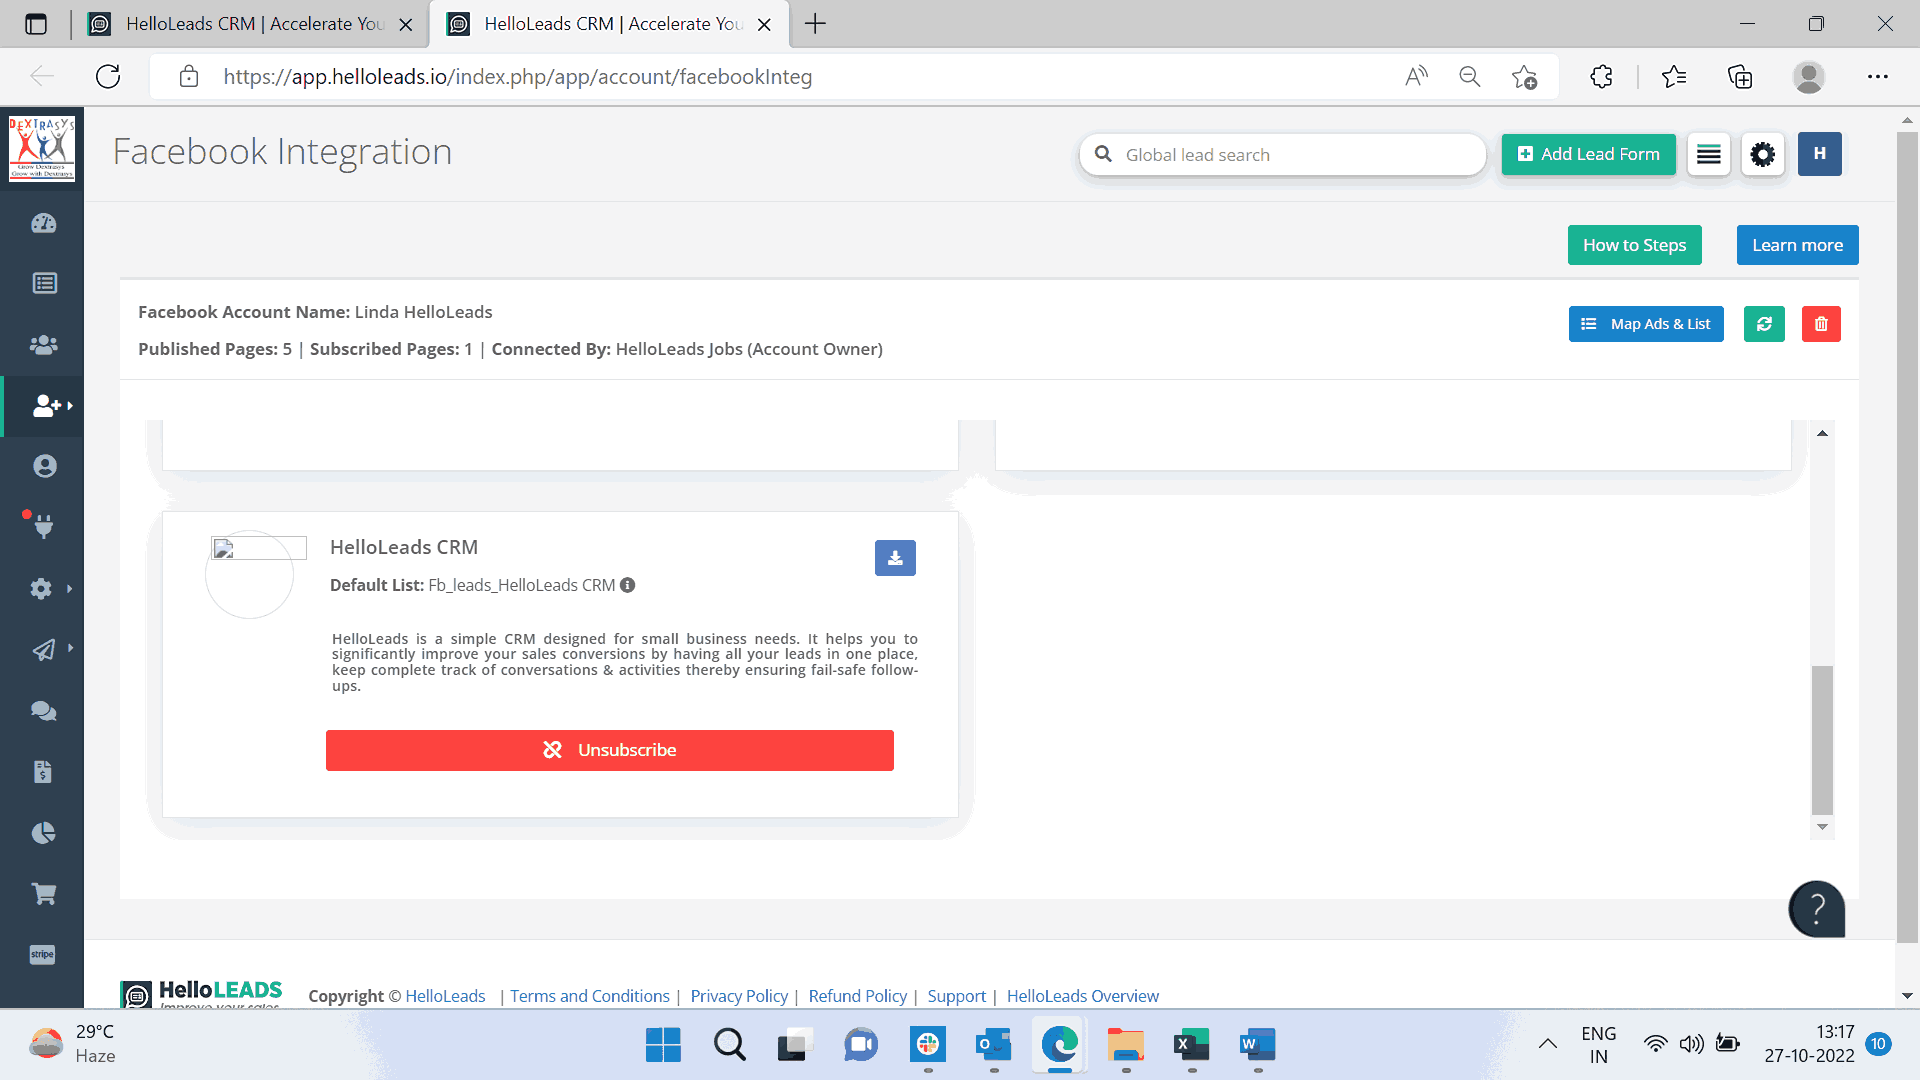Open Word from the taskbar
The height and width of the screenshot is (1080, 1920).
[1257, 1045]
